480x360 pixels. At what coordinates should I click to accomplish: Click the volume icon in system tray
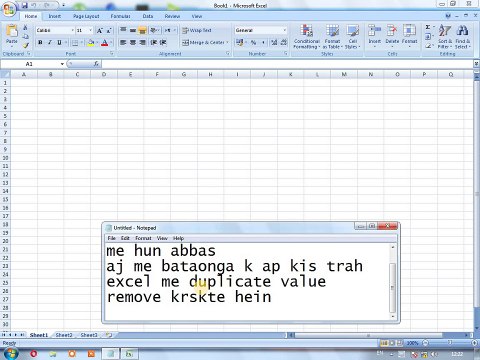pyautogui.click(x=434, y=354)
